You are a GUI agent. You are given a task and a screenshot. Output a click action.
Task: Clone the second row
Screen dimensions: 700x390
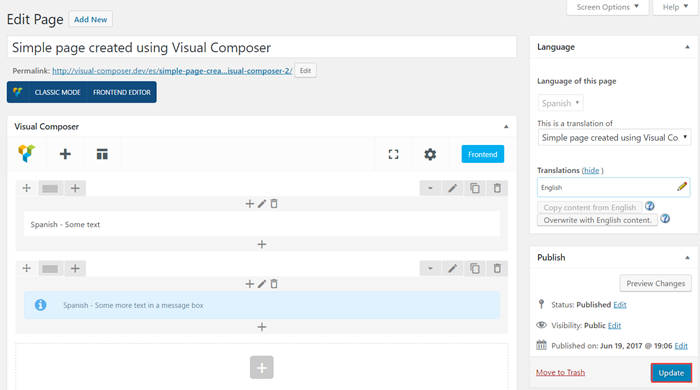tap(475, 269)
